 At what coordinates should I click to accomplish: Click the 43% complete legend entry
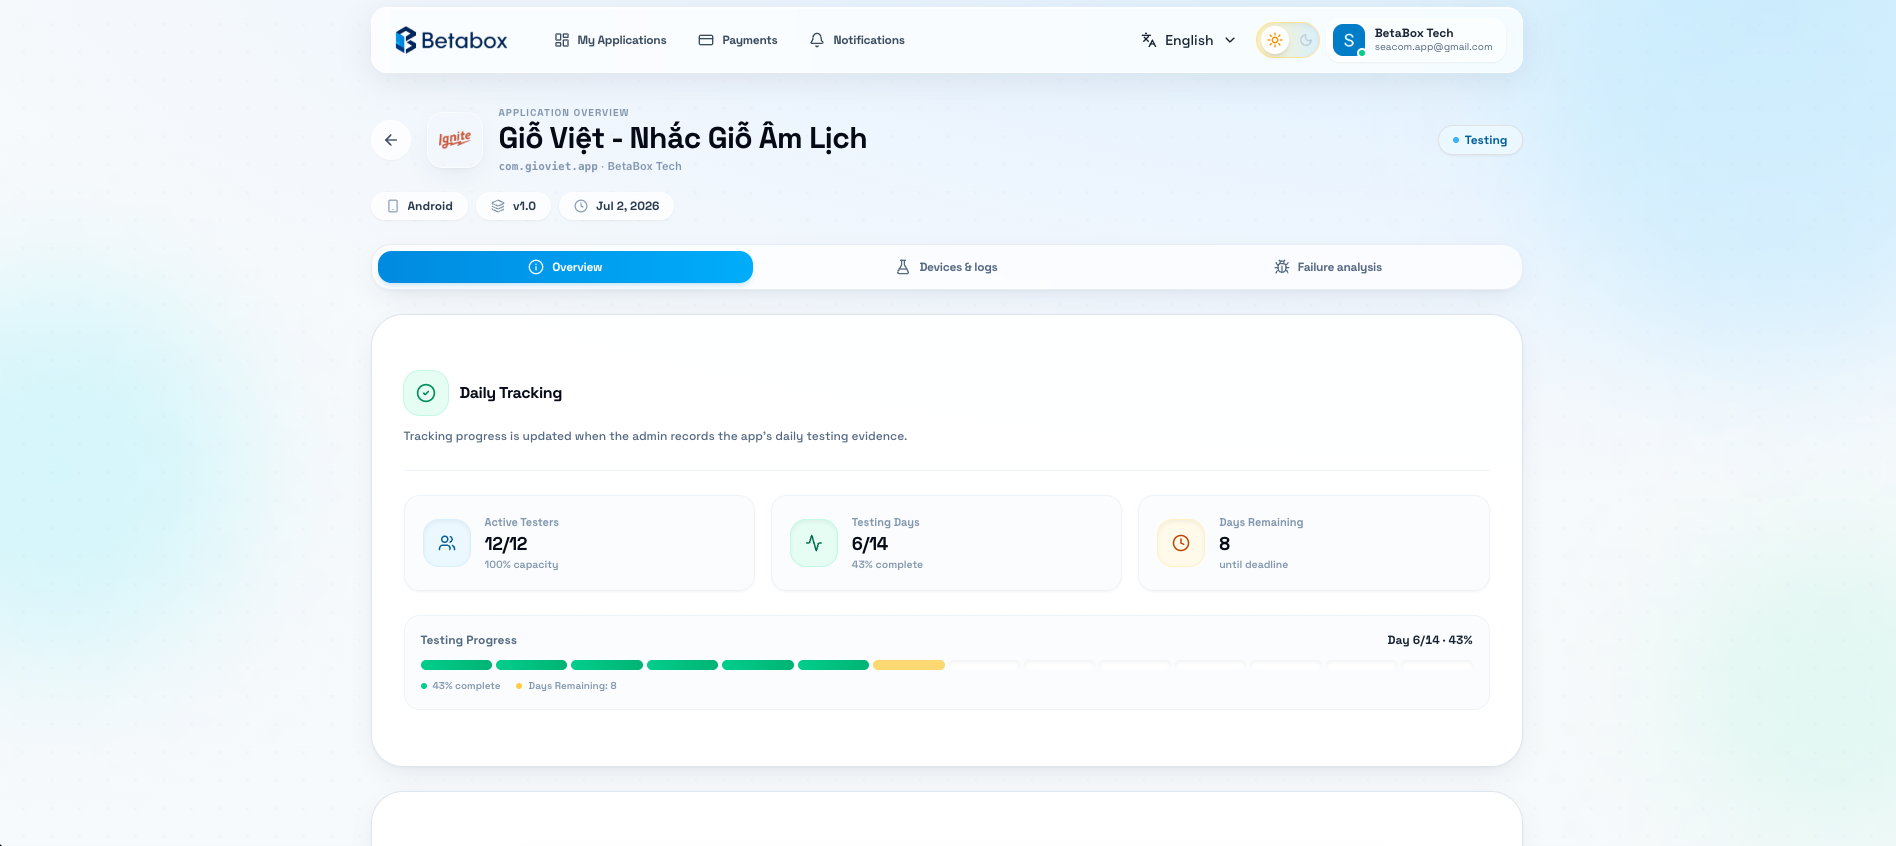(x=461, y=686)
